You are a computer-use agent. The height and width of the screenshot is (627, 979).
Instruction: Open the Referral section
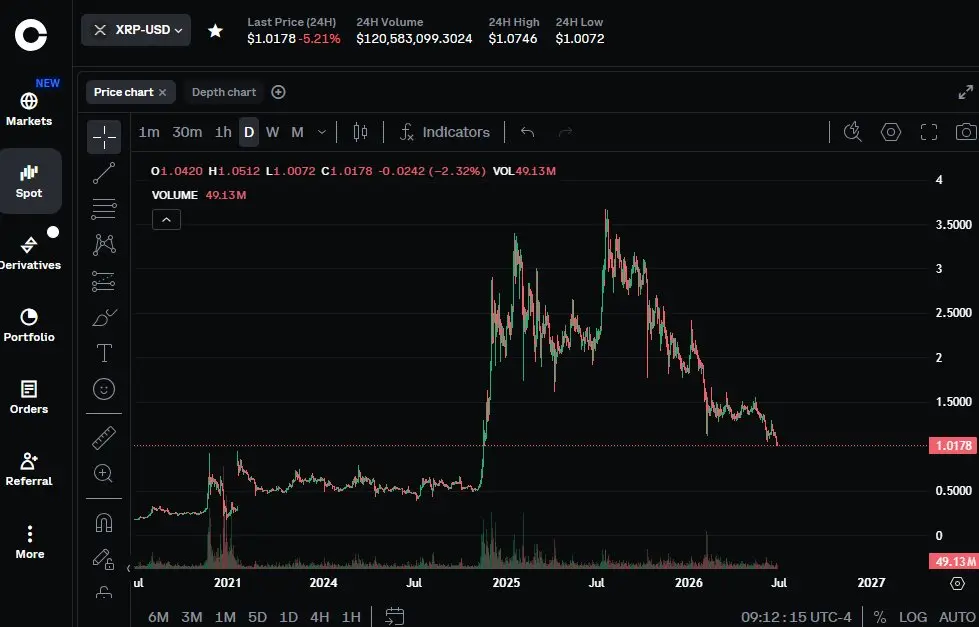pos(29,470)
